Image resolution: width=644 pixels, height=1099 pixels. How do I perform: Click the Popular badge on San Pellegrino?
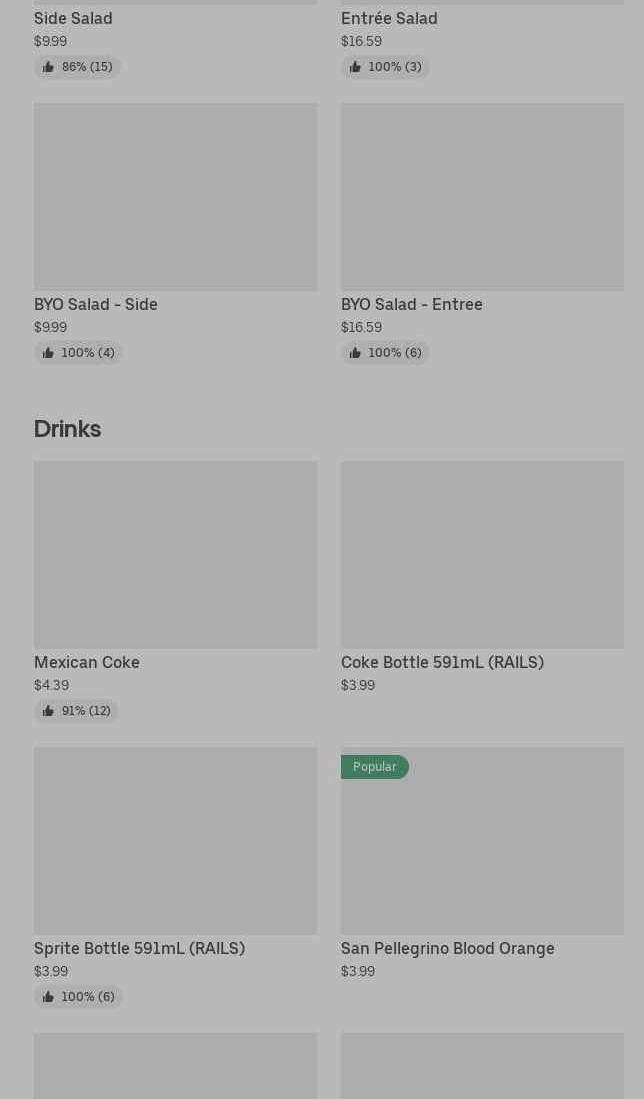coord(374,767)
